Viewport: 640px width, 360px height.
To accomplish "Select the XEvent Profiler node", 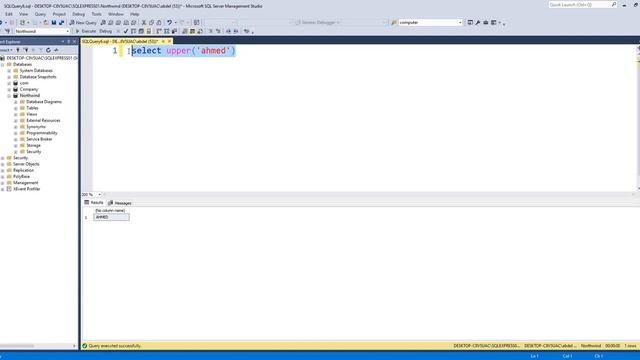I will tap(27, 189).
